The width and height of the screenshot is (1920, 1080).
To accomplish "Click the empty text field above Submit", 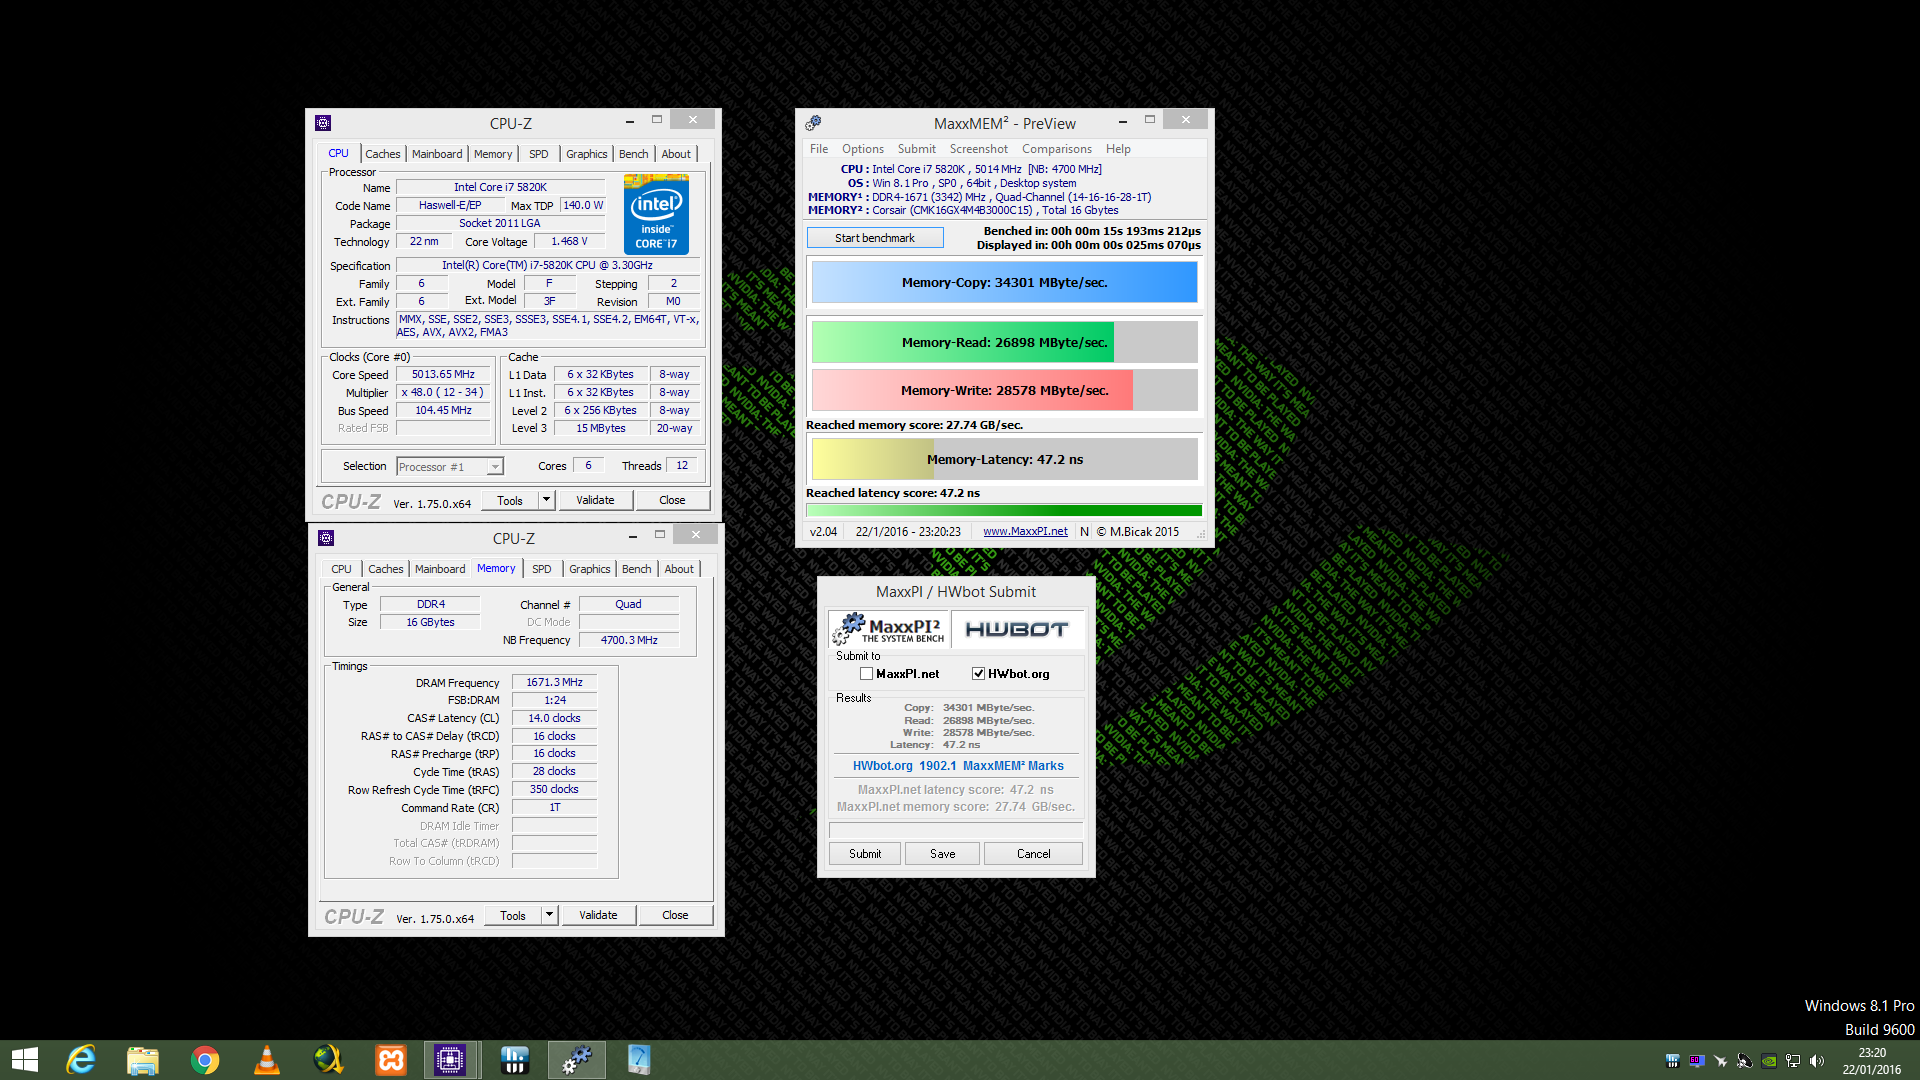I will (956, 830).
